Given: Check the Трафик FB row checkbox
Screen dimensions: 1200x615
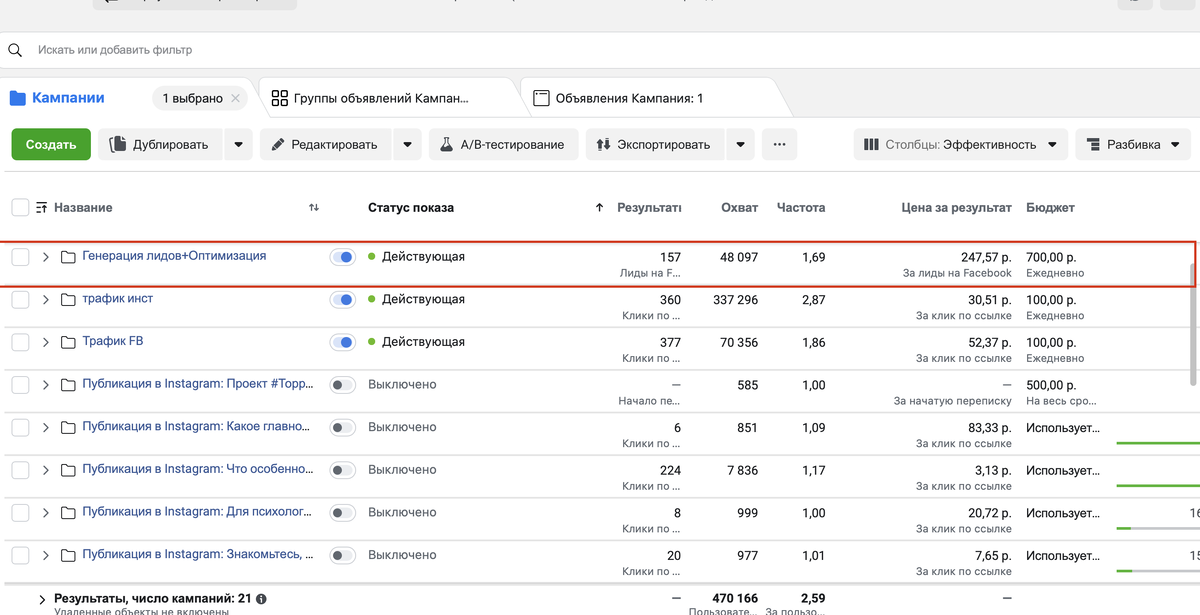Looking at the screenshot, I should [x=20, y=342].
